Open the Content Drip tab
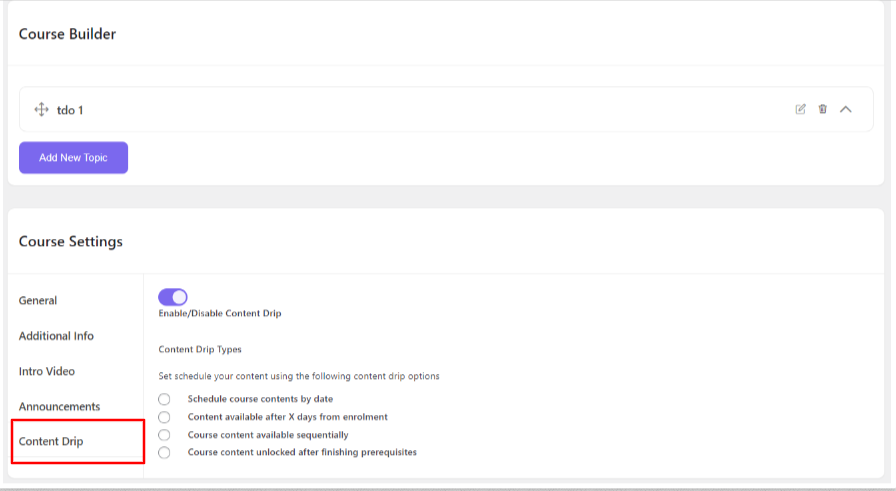The image size is (896, 491). tap(51, 442)
